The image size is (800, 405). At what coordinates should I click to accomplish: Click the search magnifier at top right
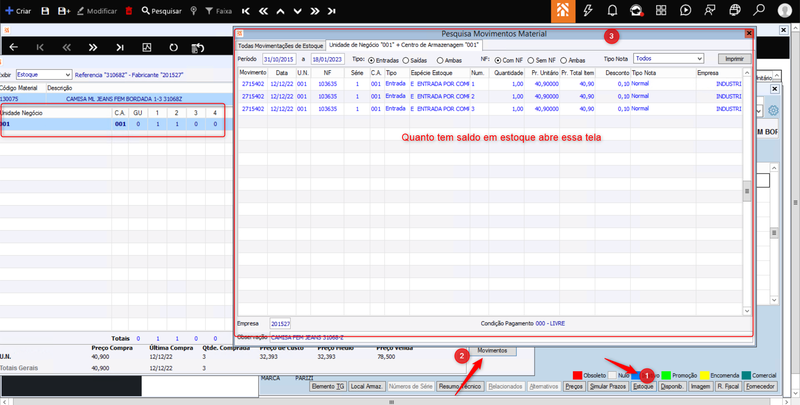[x=759, y=11]
